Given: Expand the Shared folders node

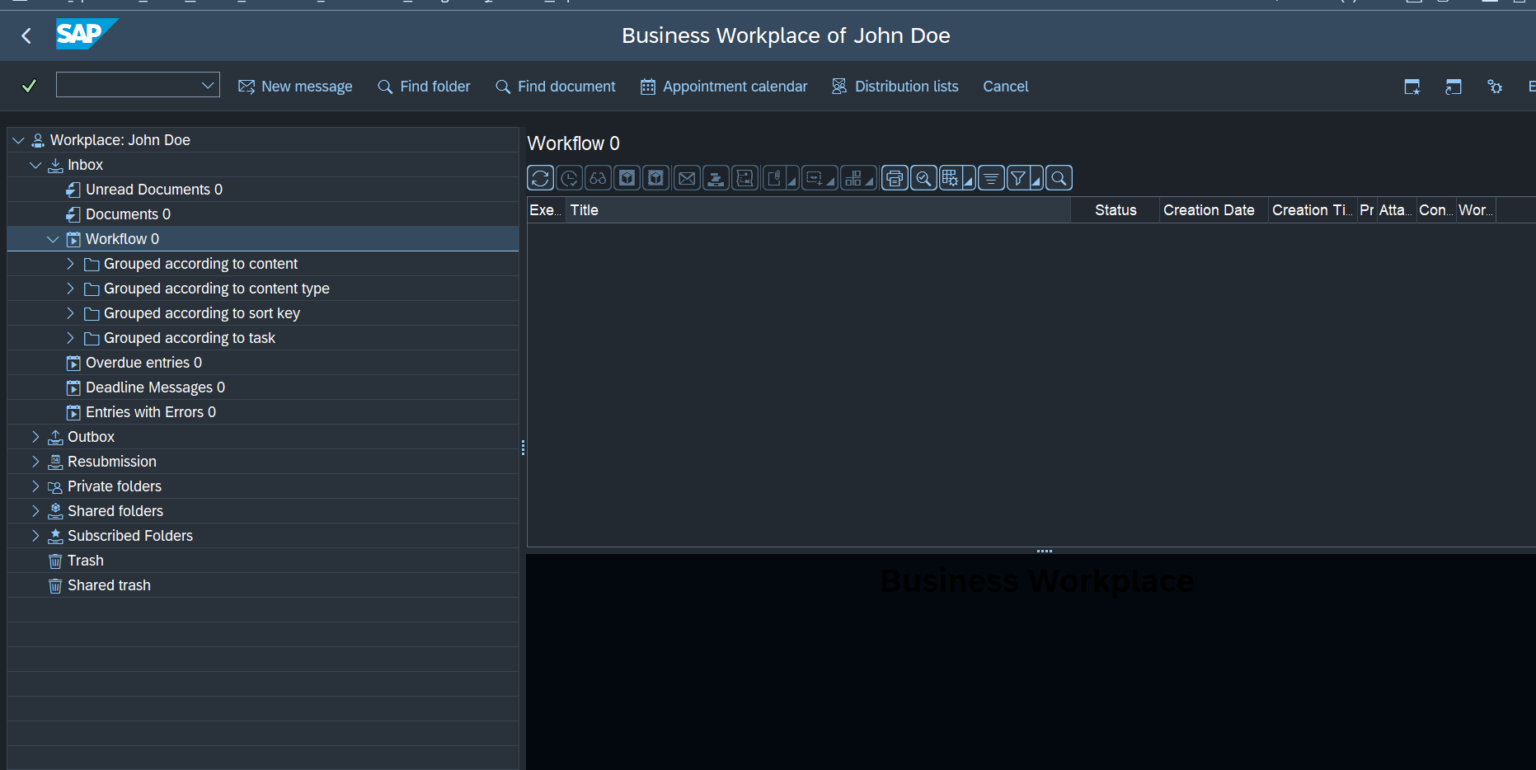Looking at the screenshot, I should click(36, 511).
